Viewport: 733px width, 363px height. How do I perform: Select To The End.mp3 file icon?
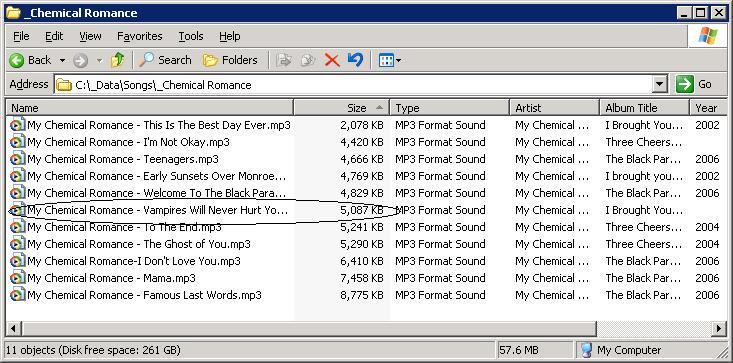pyautogui.click(x=17, y=227)
